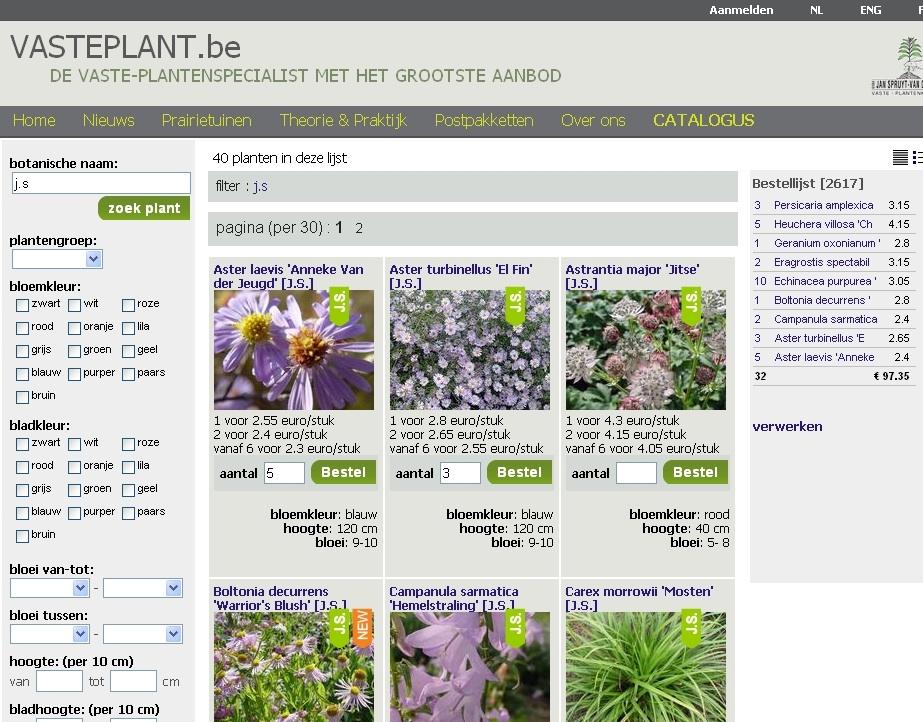Enable bladkleur rood filter
Image resolution: width=923 pixels, height=722 pixels.
point(22,467)
